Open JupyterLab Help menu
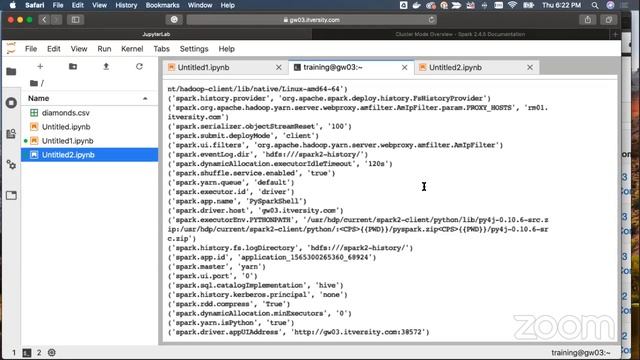 pos(227,49)
